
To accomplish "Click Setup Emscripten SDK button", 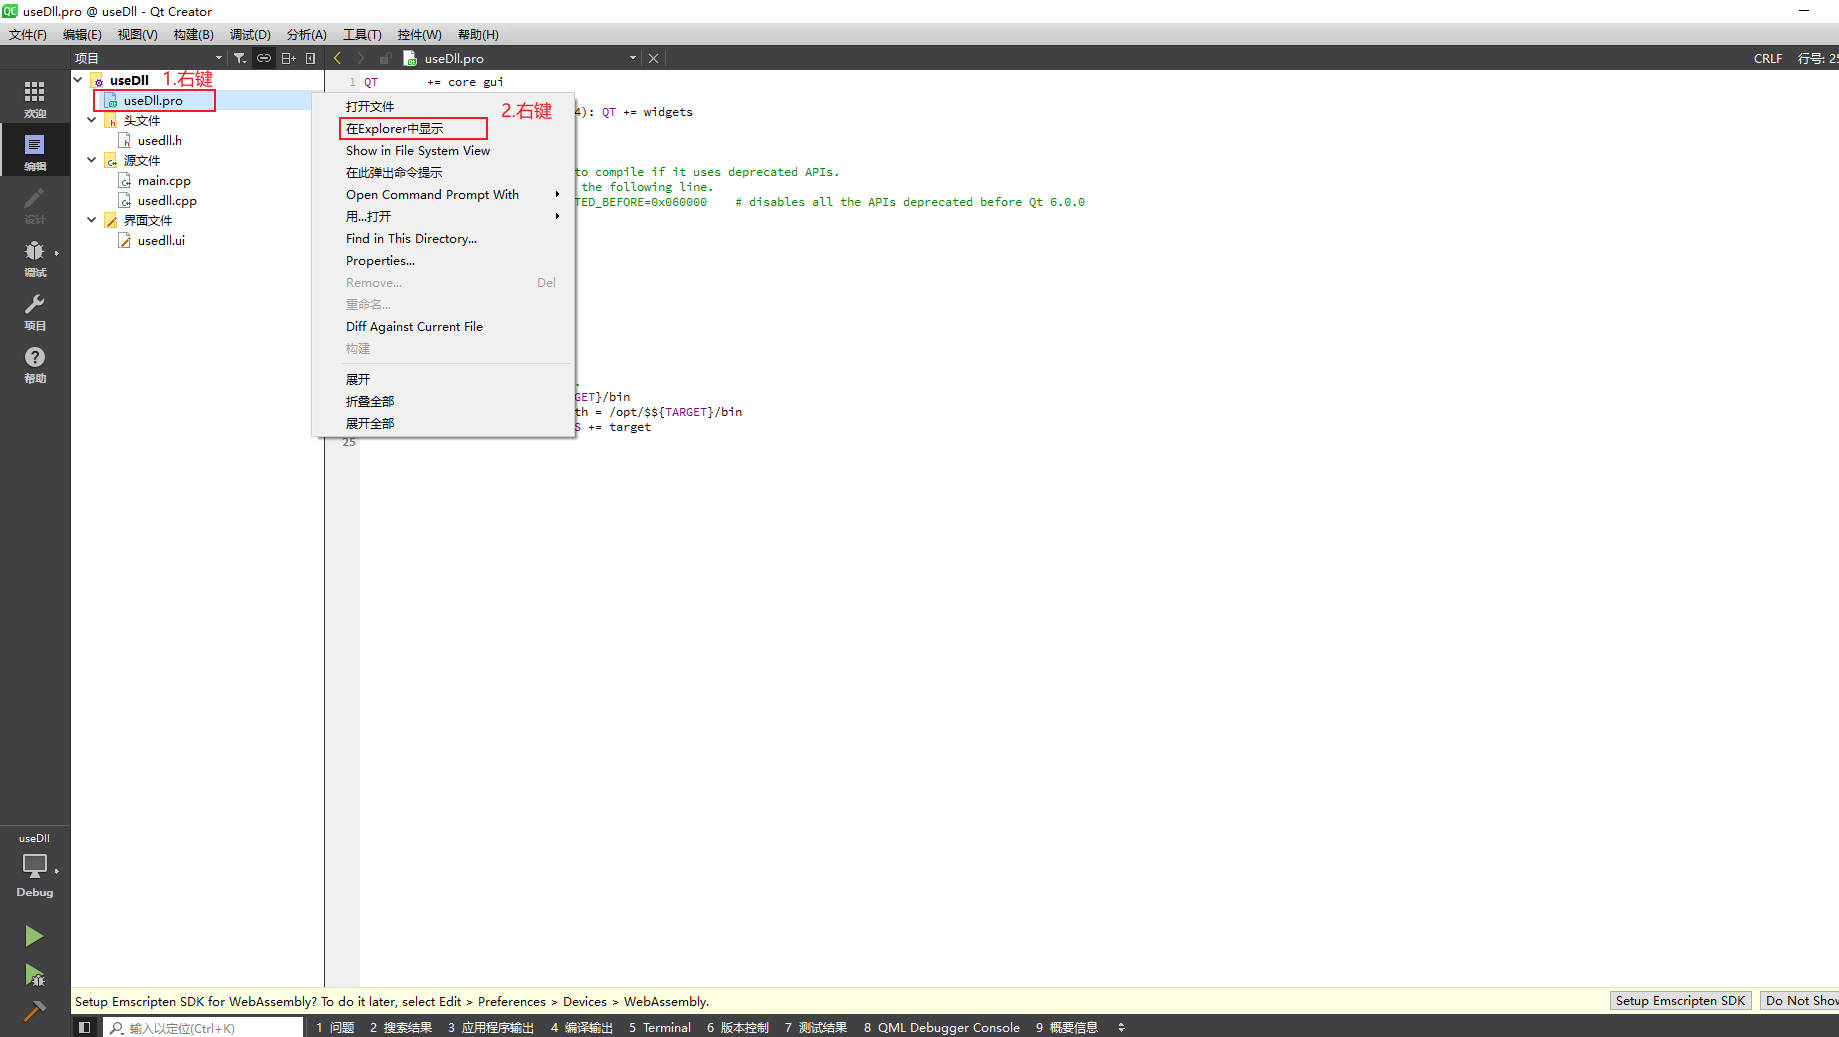I will tap(1680, 1000).
